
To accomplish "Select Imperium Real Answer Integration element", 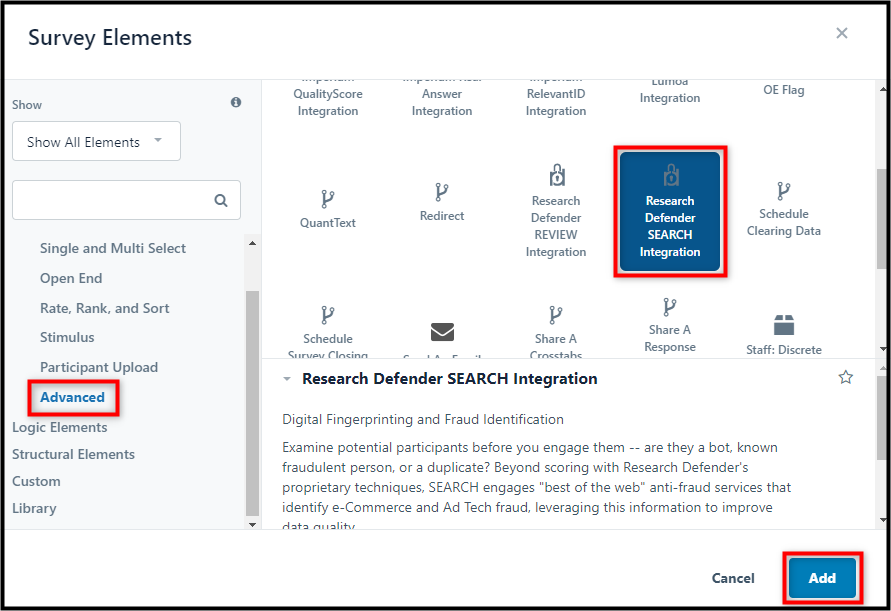I will pos(442,98).
